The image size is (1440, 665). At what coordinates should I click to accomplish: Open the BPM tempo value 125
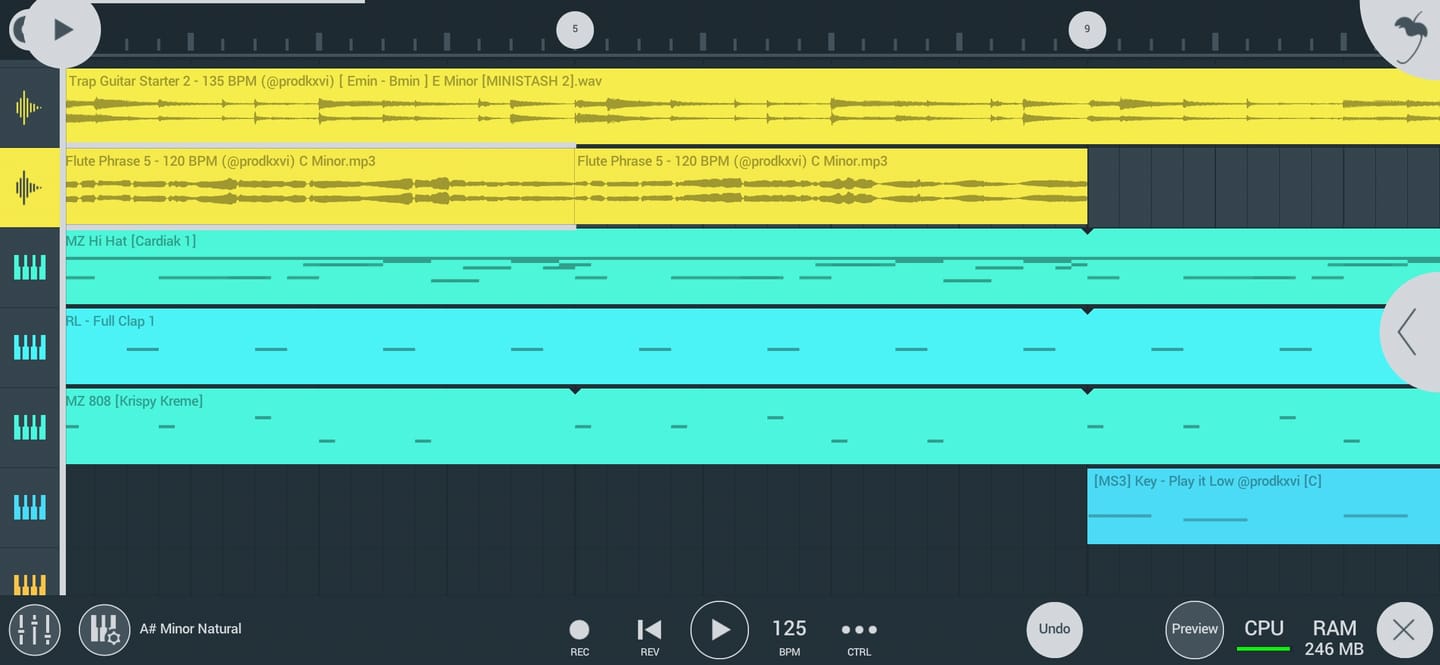pyautogui.click(x=789, y=636)
